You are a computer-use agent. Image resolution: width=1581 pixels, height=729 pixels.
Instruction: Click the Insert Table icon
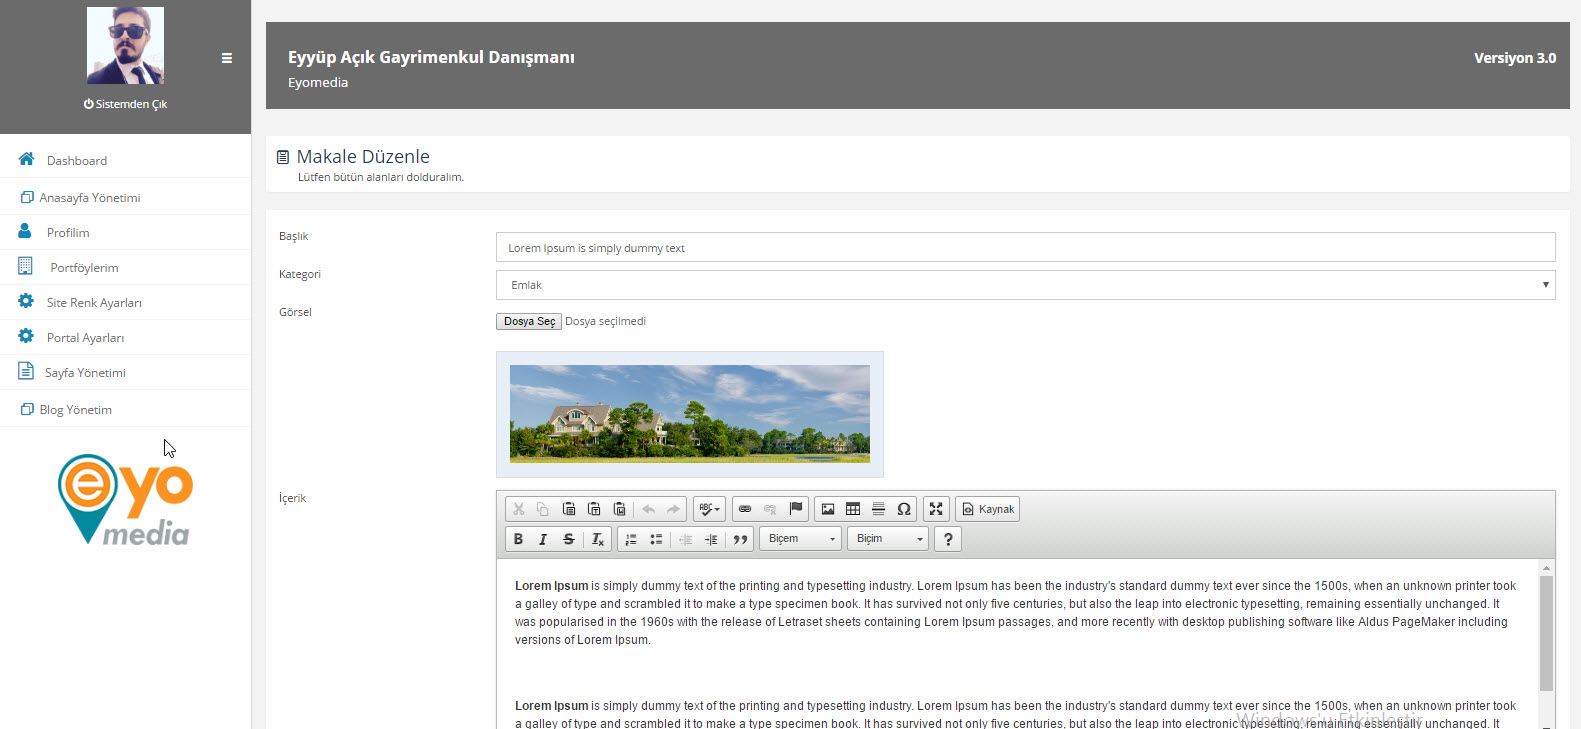[853, 509]
